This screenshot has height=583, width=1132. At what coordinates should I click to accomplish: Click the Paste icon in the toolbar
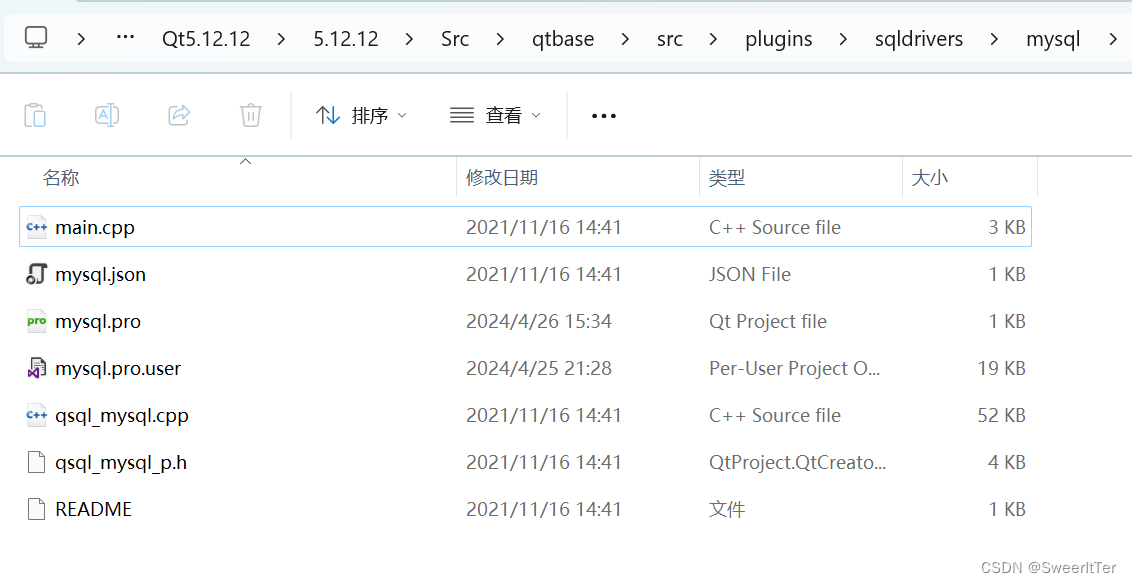point(35,115)
